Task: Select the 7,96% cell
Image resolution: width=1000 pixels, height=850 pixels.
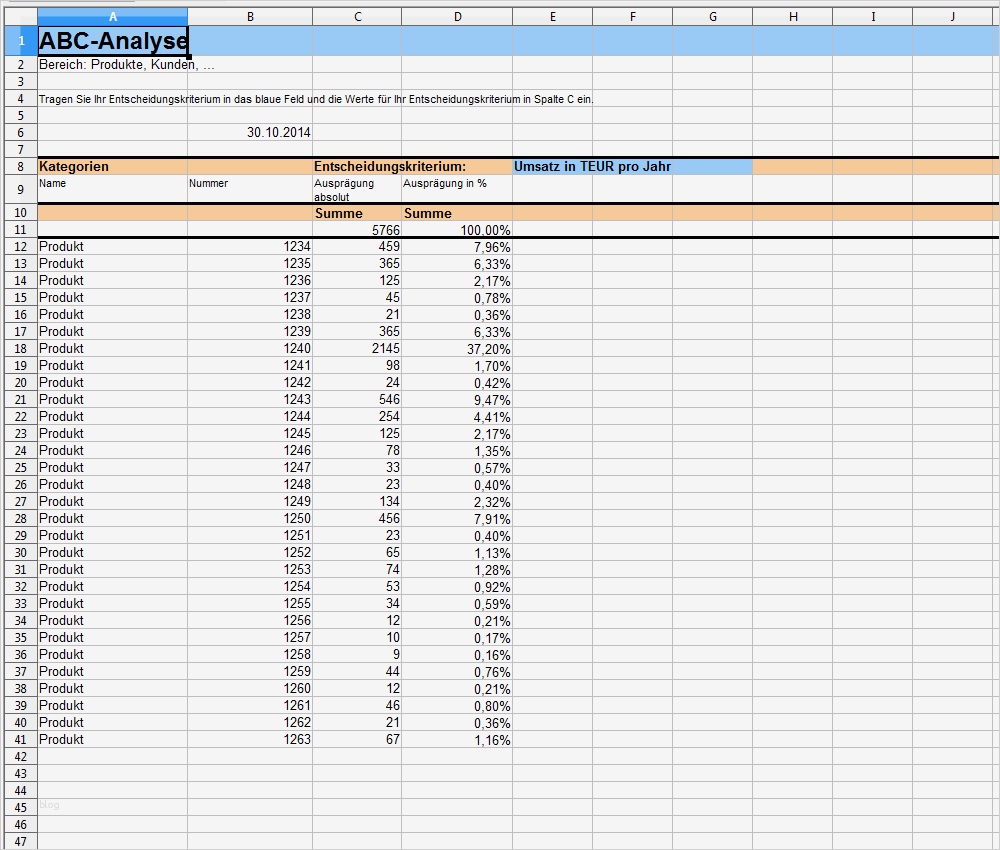Action: [457, 247]
